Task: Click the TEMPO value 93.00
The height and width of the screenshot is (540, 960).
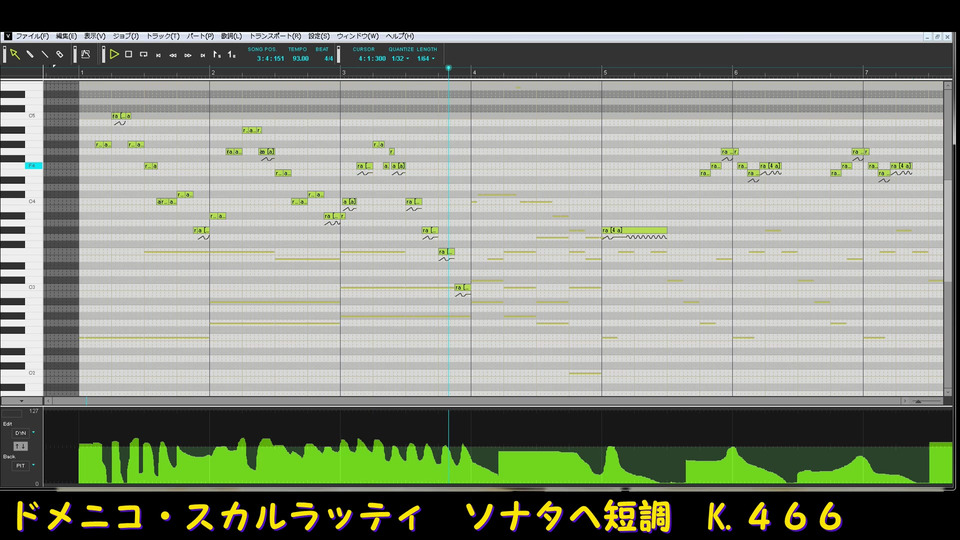Action: (x=300, y=59)
